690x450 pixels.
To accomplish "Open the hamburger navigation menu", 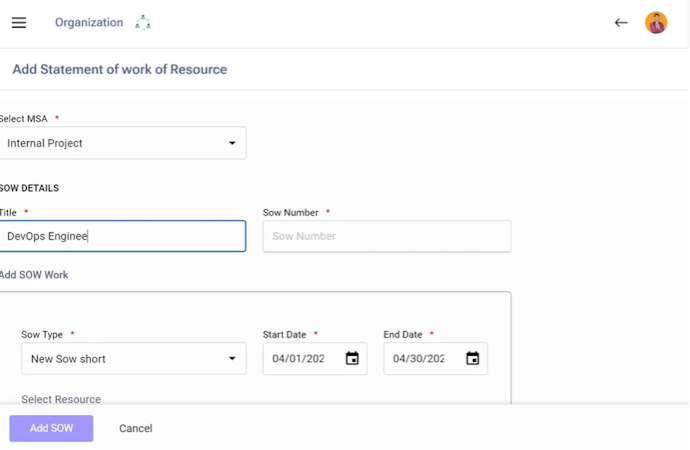I will pos(19,23).
